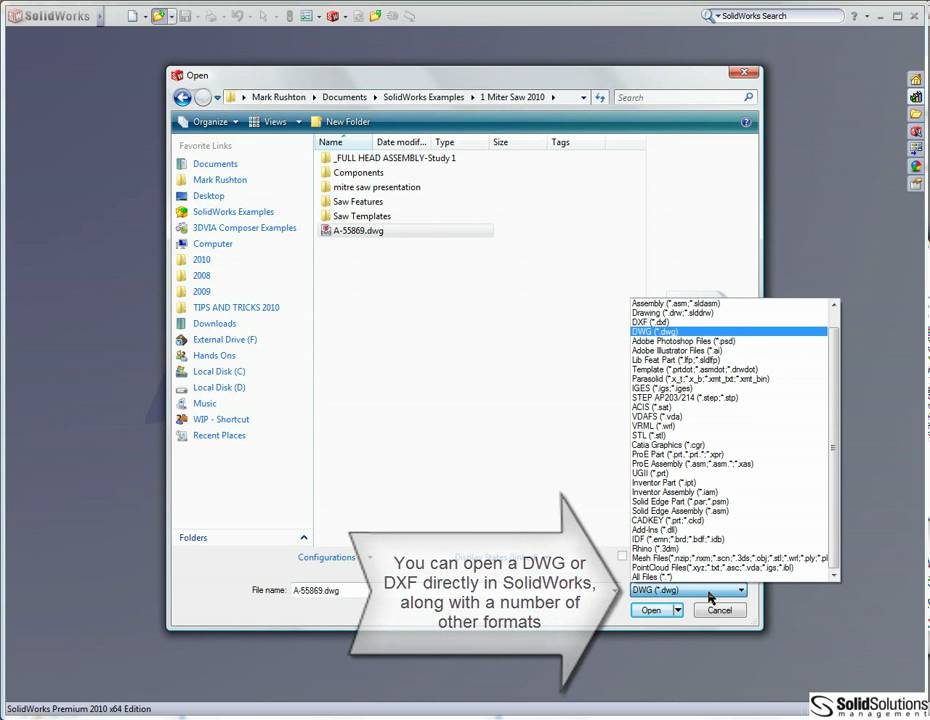Image resolution: width=930 pixels, height=720 pixels.
Task: Expand the SolidWorks logo menu arrow
Action: tap(100, 16)
